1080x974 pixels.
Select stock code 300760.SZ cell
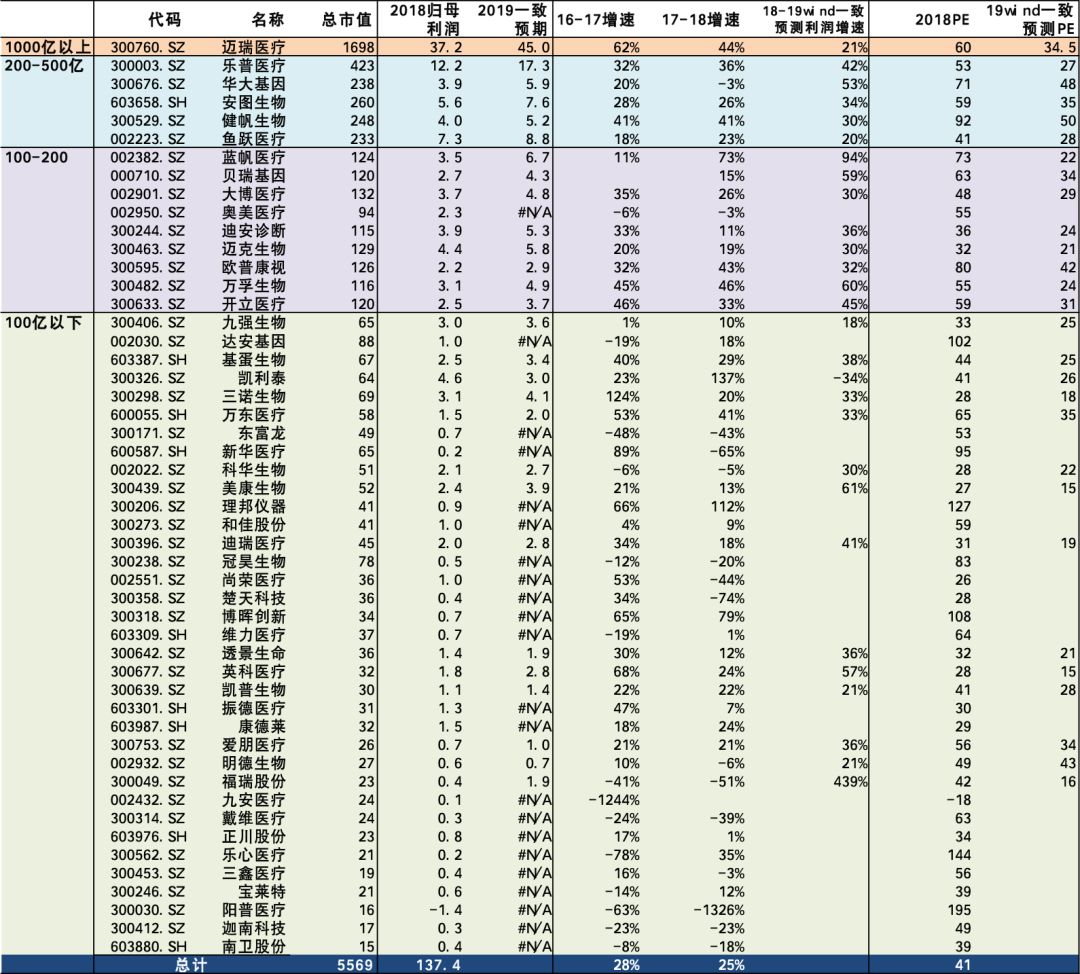click(x=147, y=47)
